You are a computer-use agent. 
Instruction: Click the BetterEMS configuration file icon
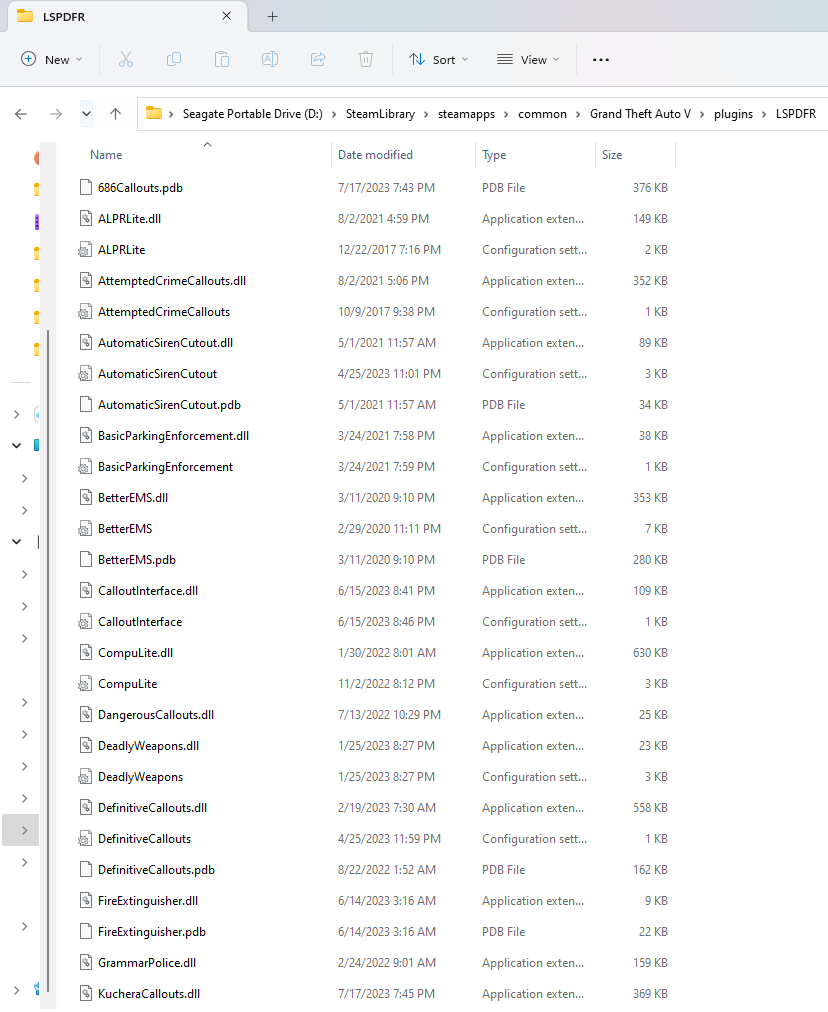pos(85,529)
